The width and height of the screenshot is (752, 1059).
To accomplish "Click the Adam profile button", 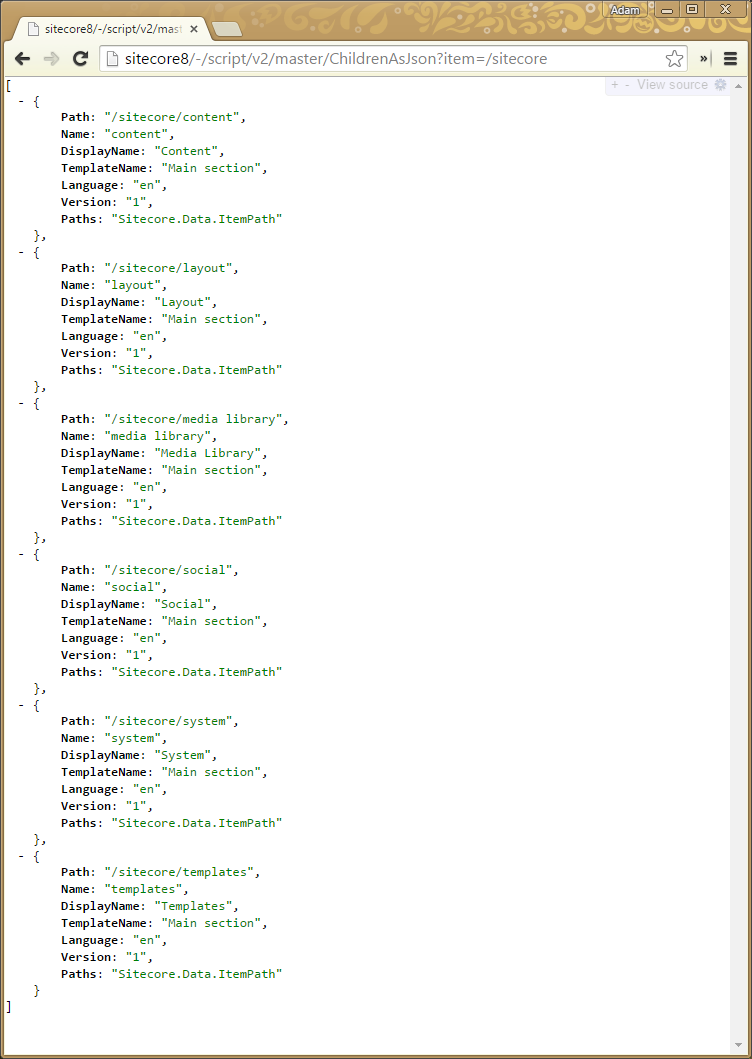I will (625, 10).
